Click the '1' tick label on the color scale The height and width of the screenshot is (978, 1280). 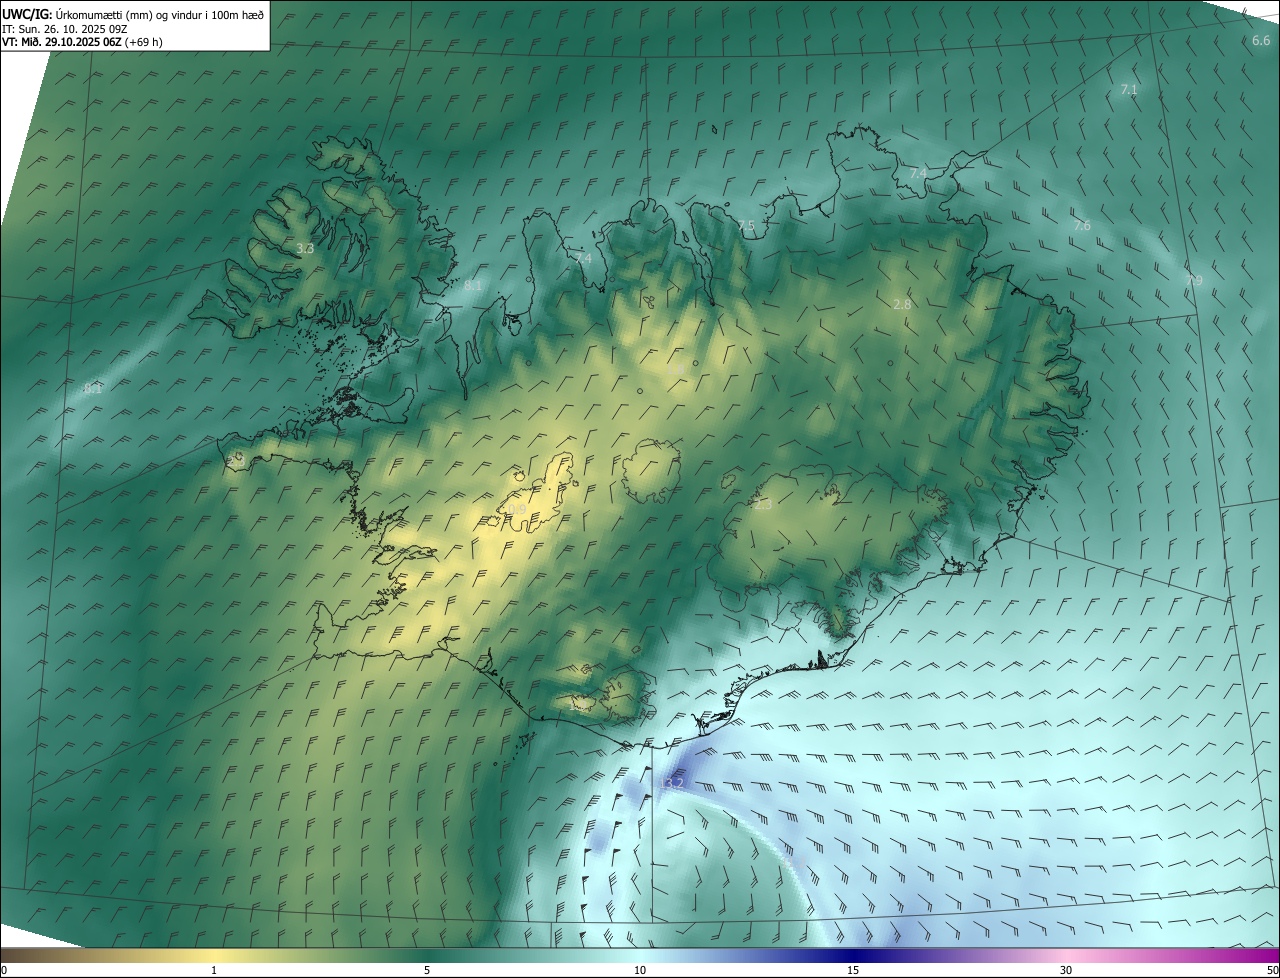(214, 971)
